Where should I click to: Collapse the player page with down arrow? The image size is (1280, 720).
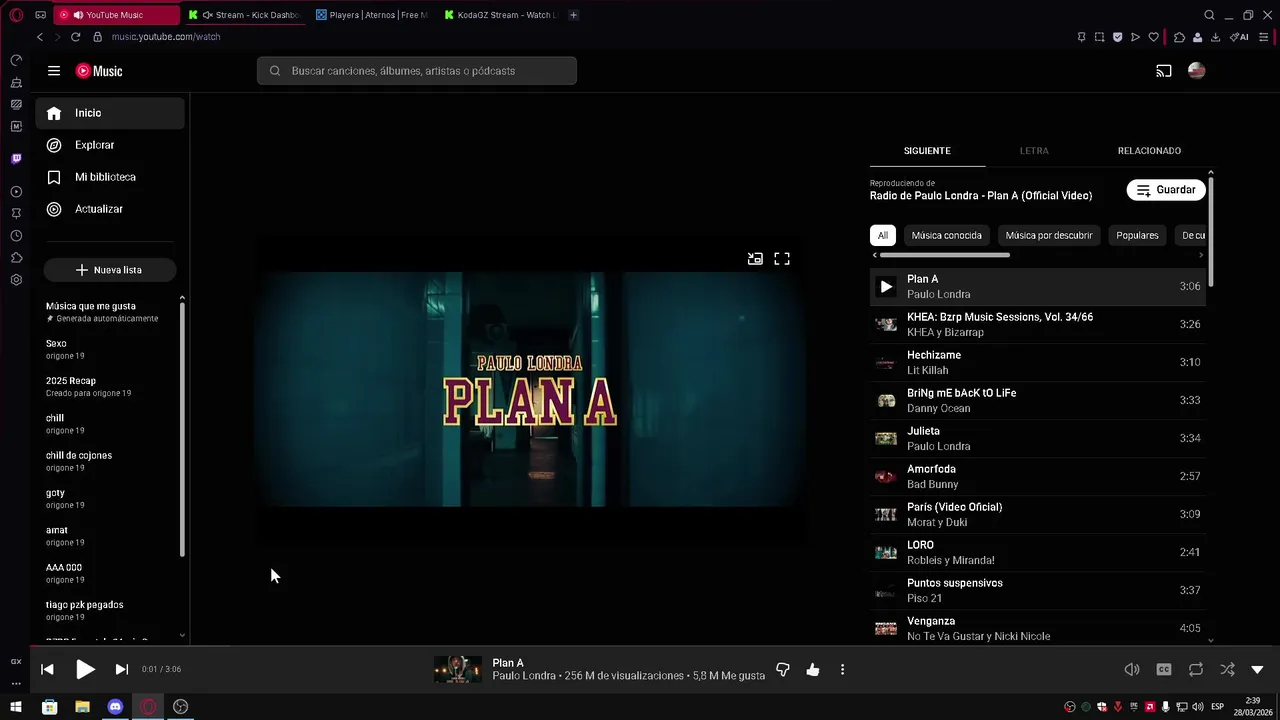(x=1258, y=670)
